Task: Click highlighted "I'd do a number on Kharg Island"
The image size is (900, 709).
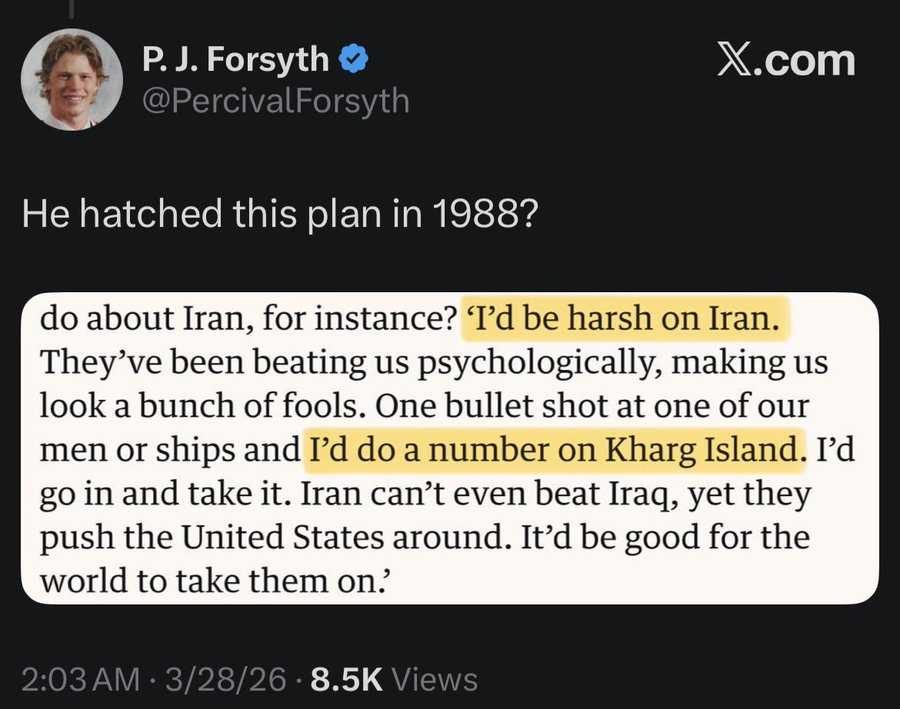Action: (554, 449)
